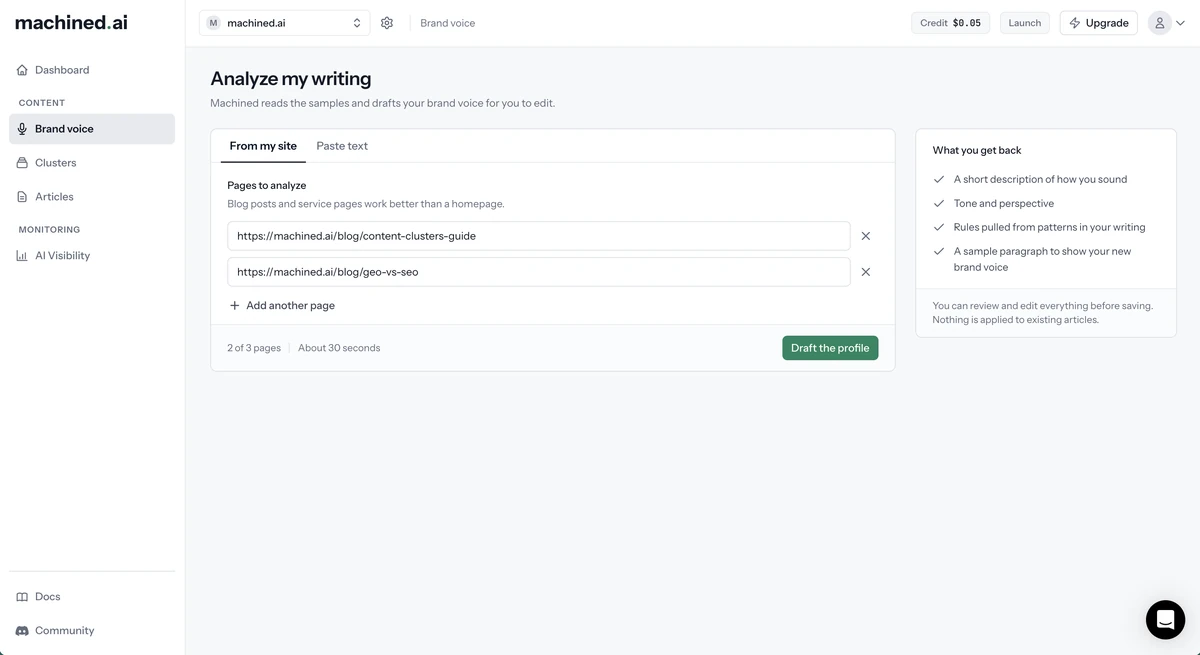This screenshot has width=1200, height=655.
Task: Open Articles in the sidebar
Action: (92, 197)
